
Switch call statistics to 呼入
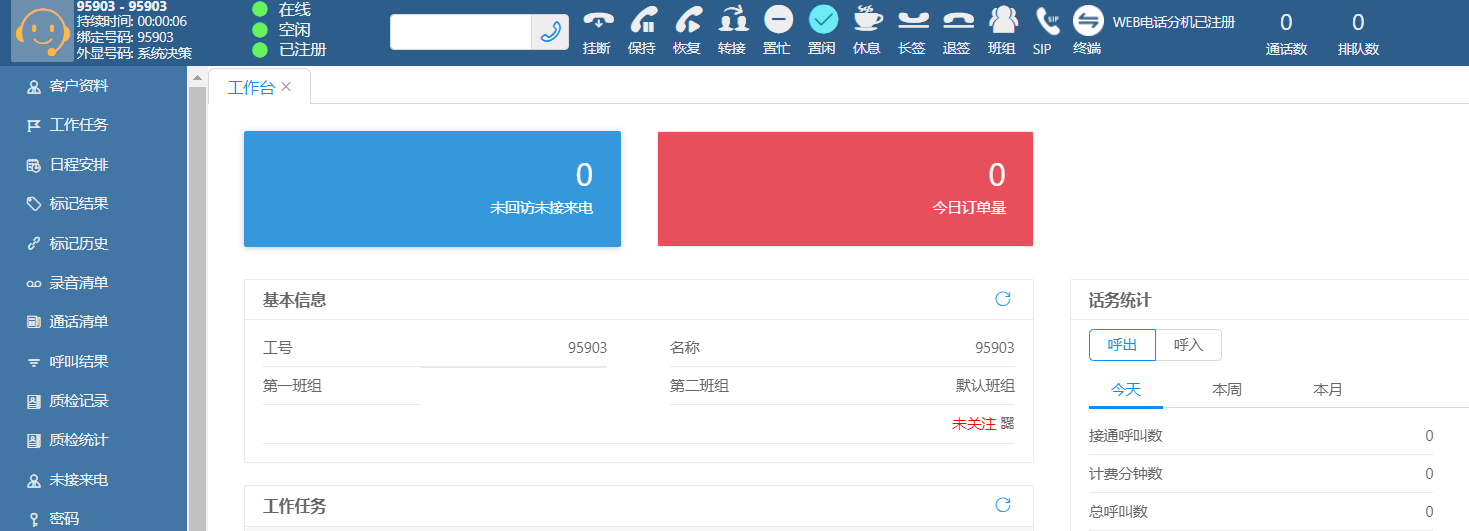[1188, 345]
